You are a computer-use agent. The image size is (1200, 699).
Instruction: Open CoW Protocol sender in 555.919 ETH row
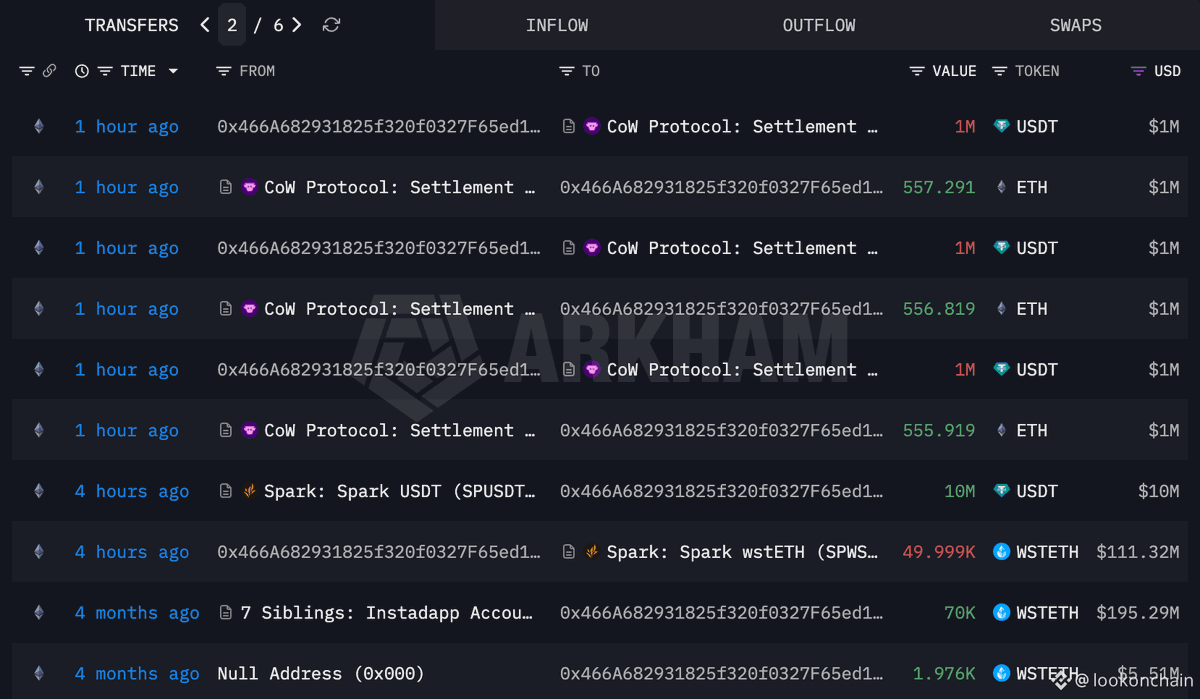pyautogui.click(x=399, y=431)
